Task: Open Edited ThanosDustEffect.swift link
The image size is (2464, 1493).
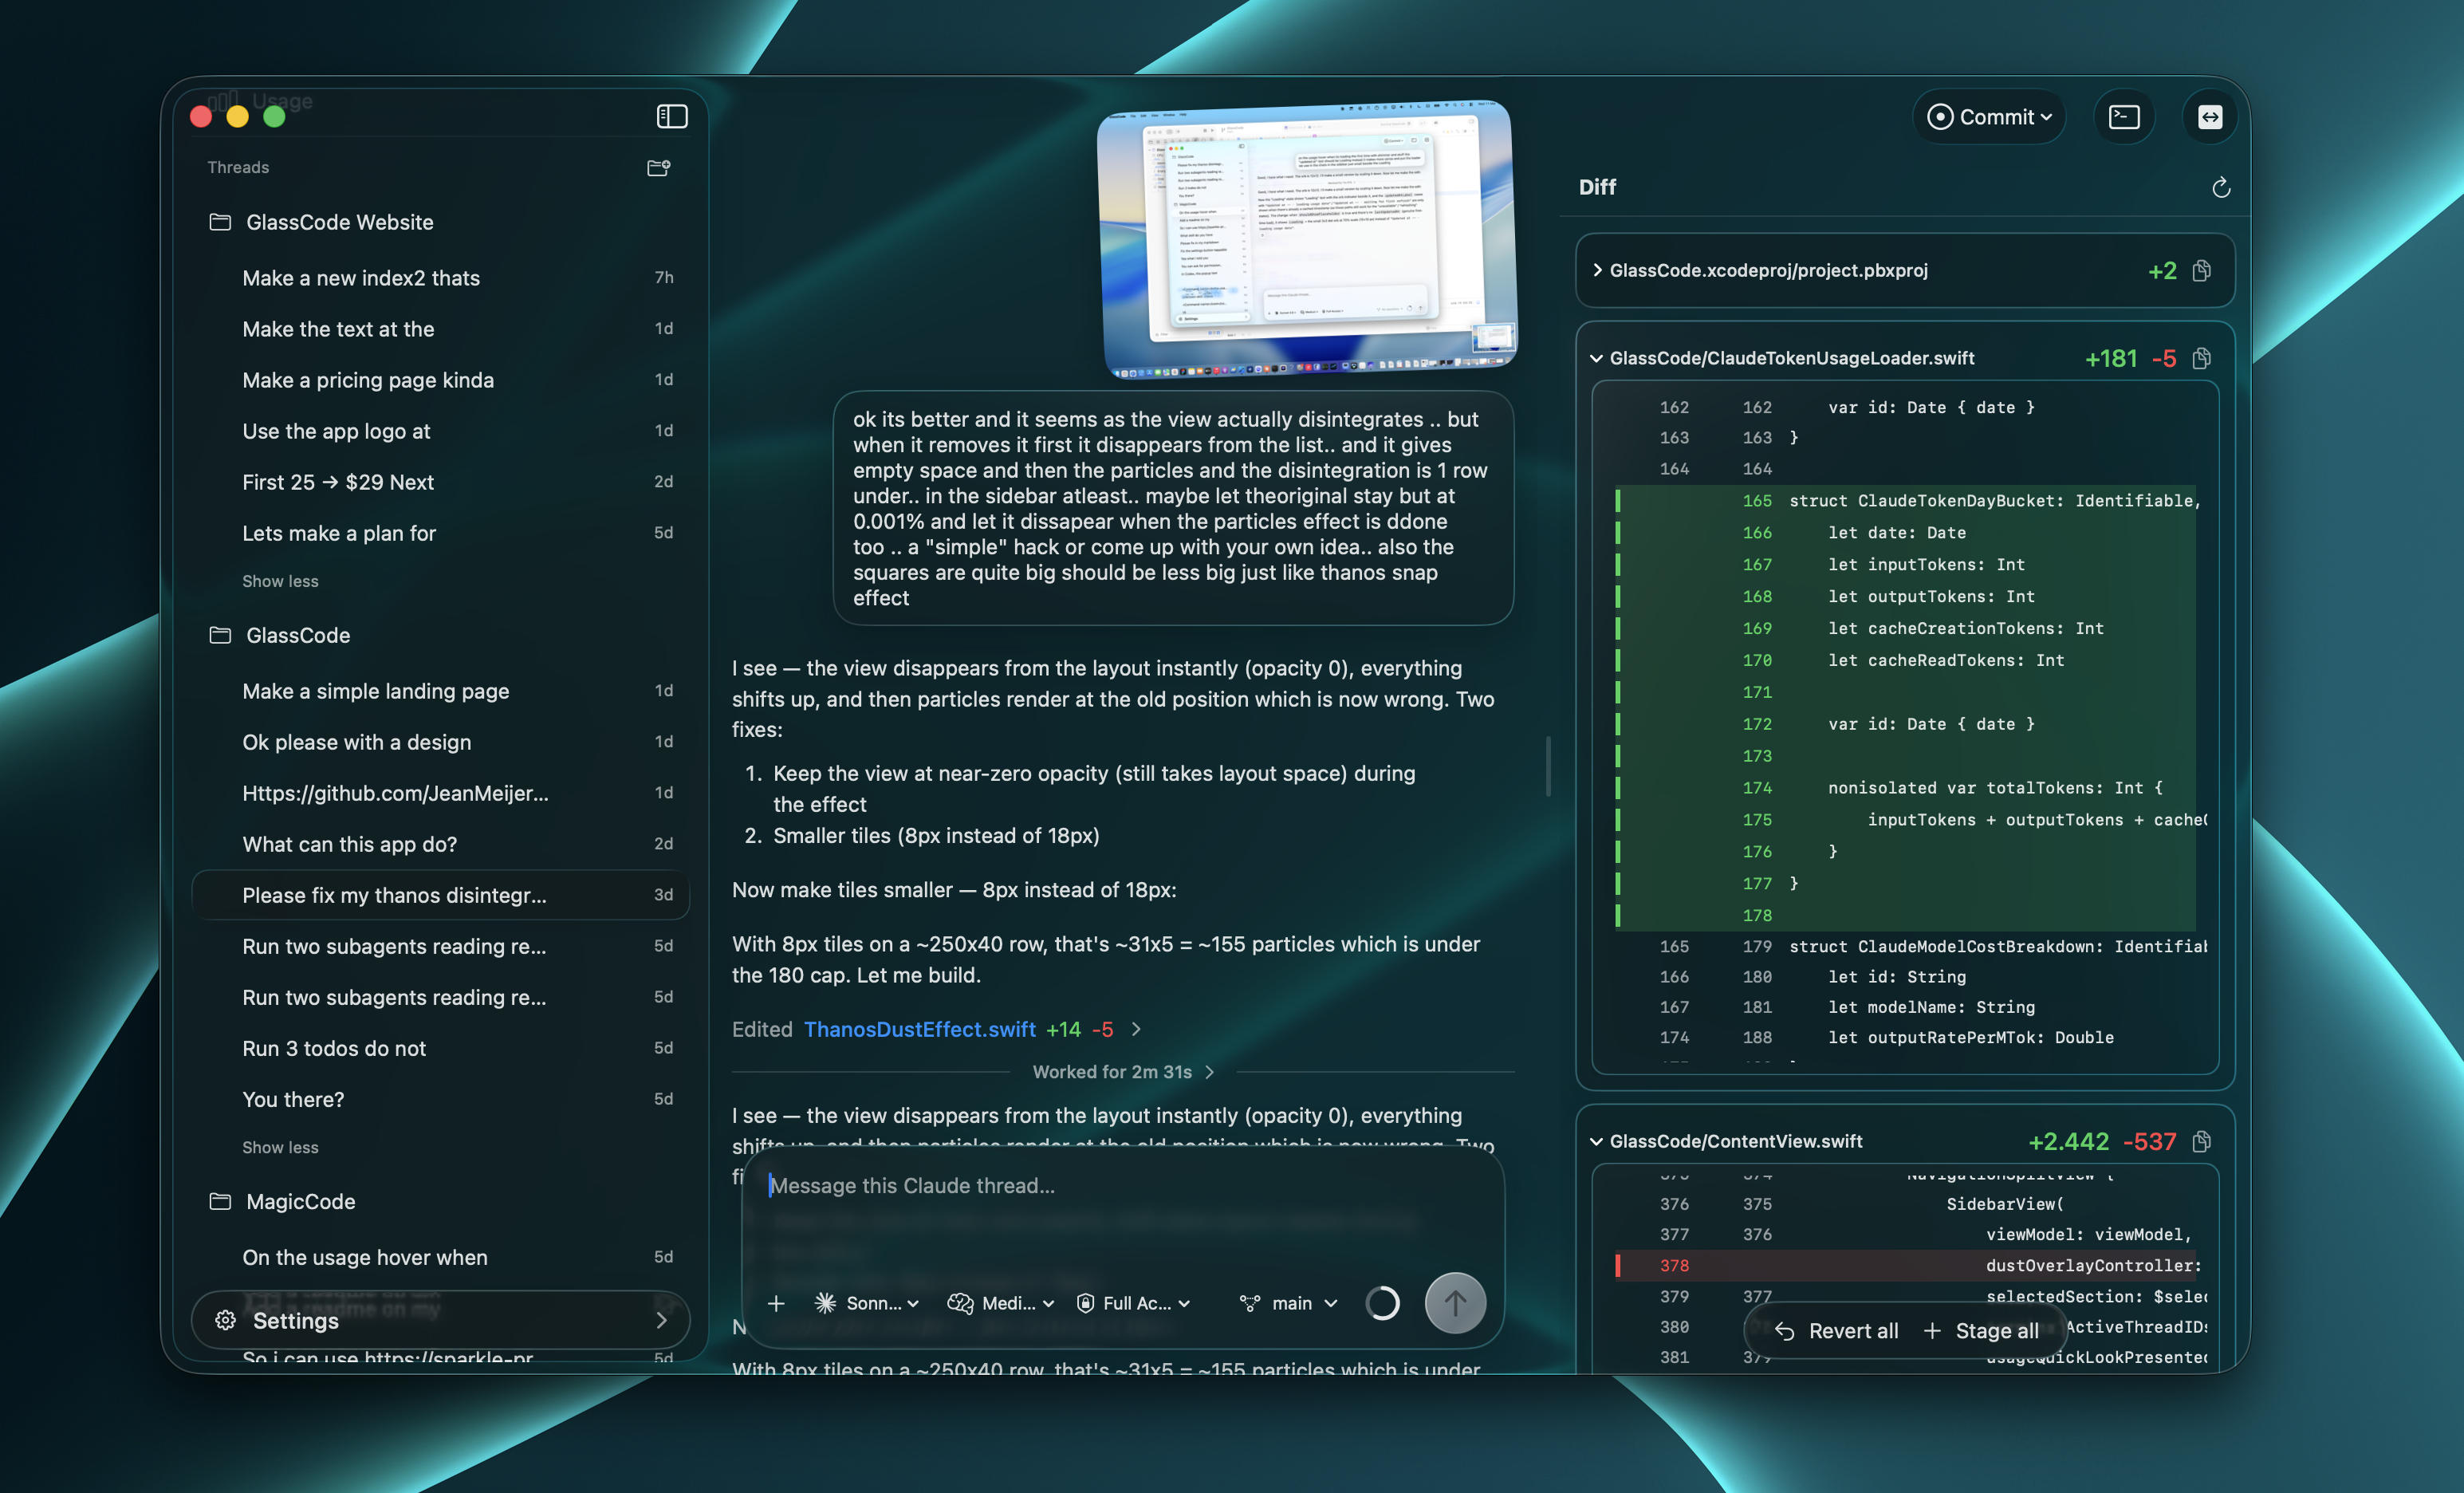Action: click(x=919, y=1029)
